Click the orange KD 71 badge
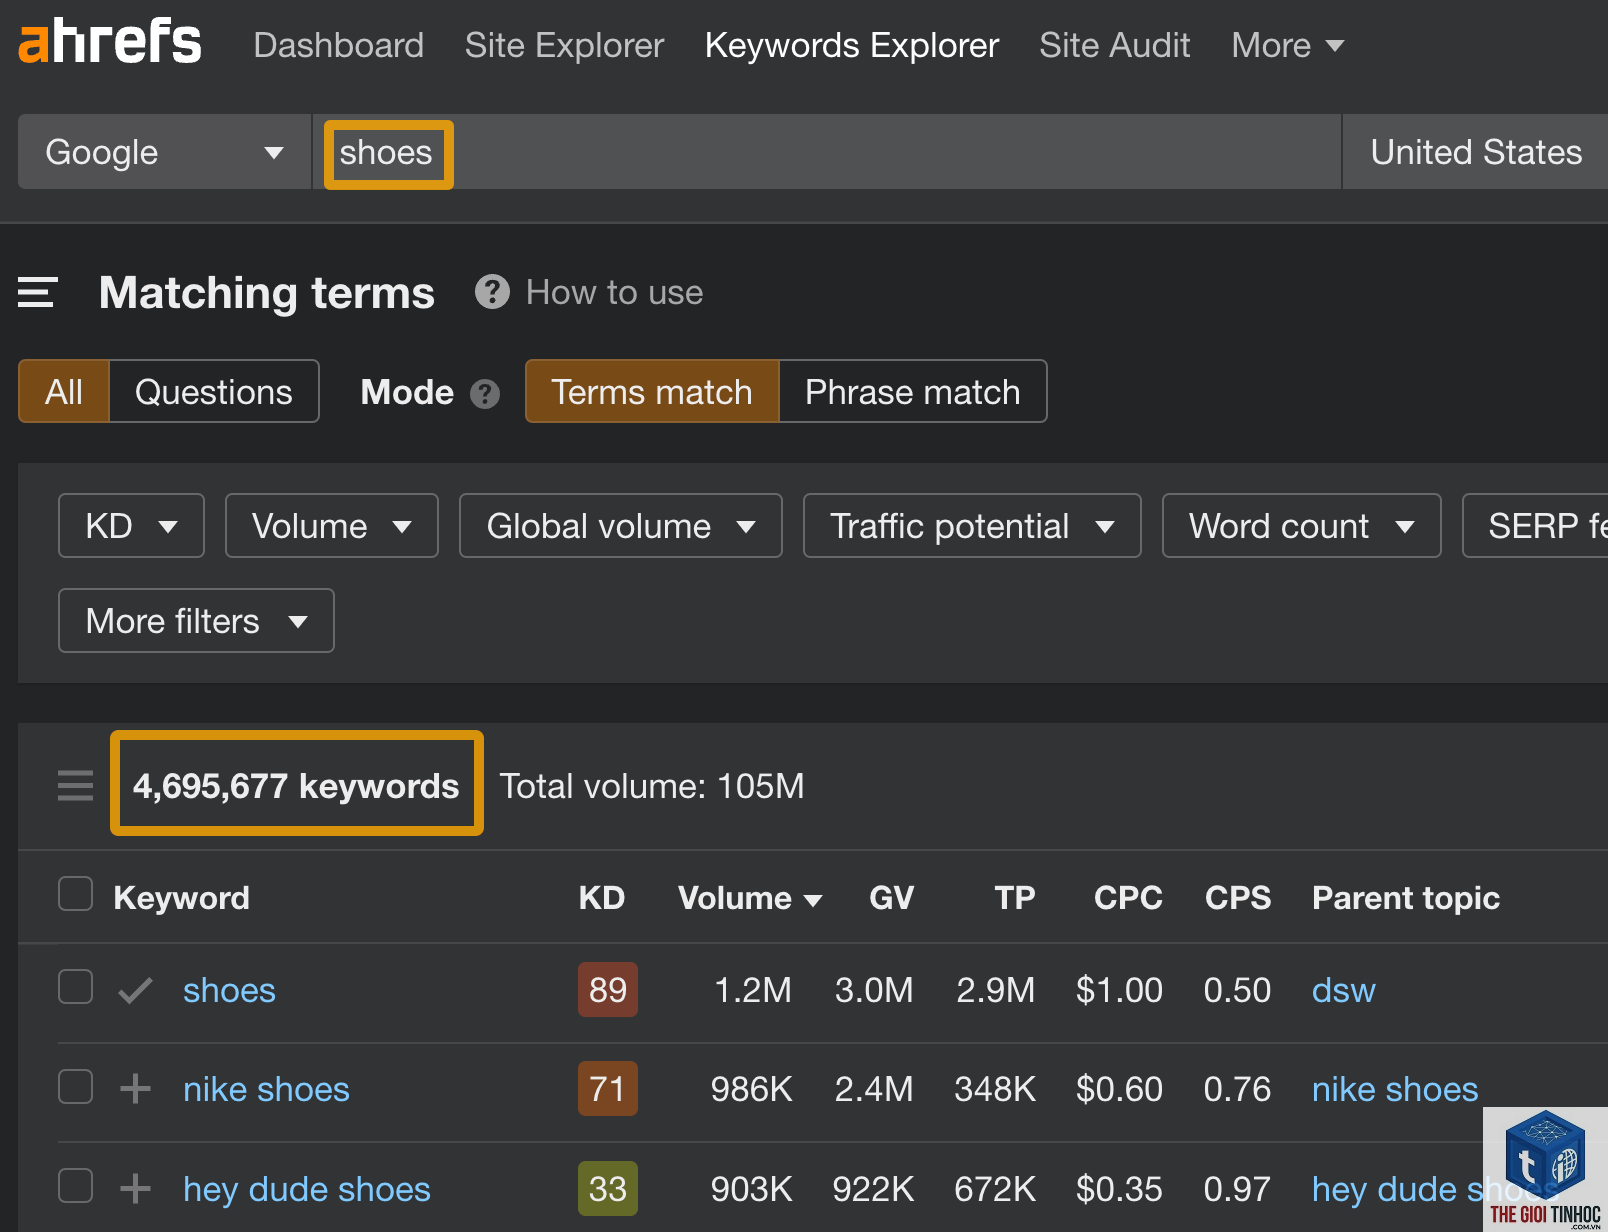The image size is (1608, 1232). 608,1089
